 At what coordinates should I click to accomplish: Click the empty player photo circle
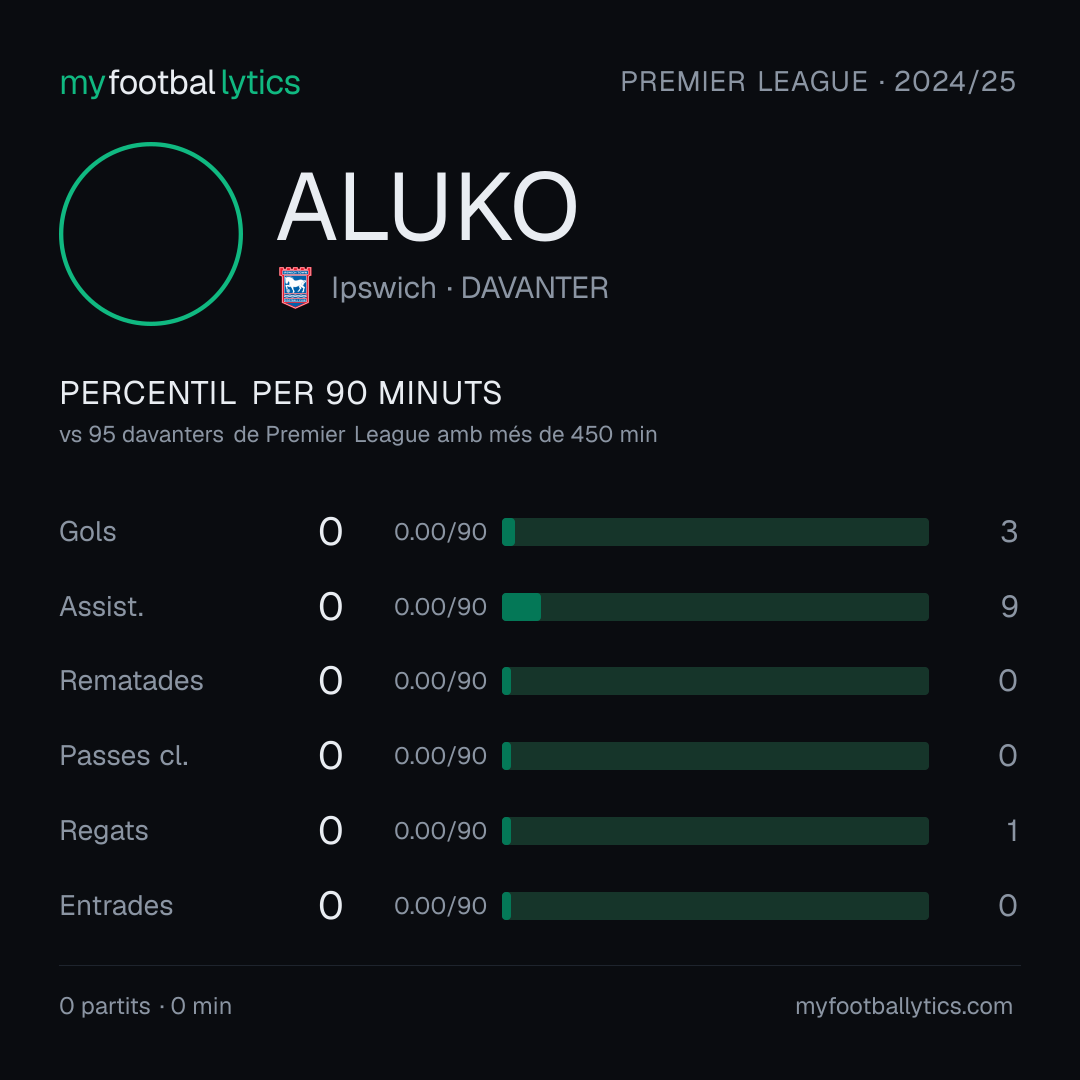(151, 233)
